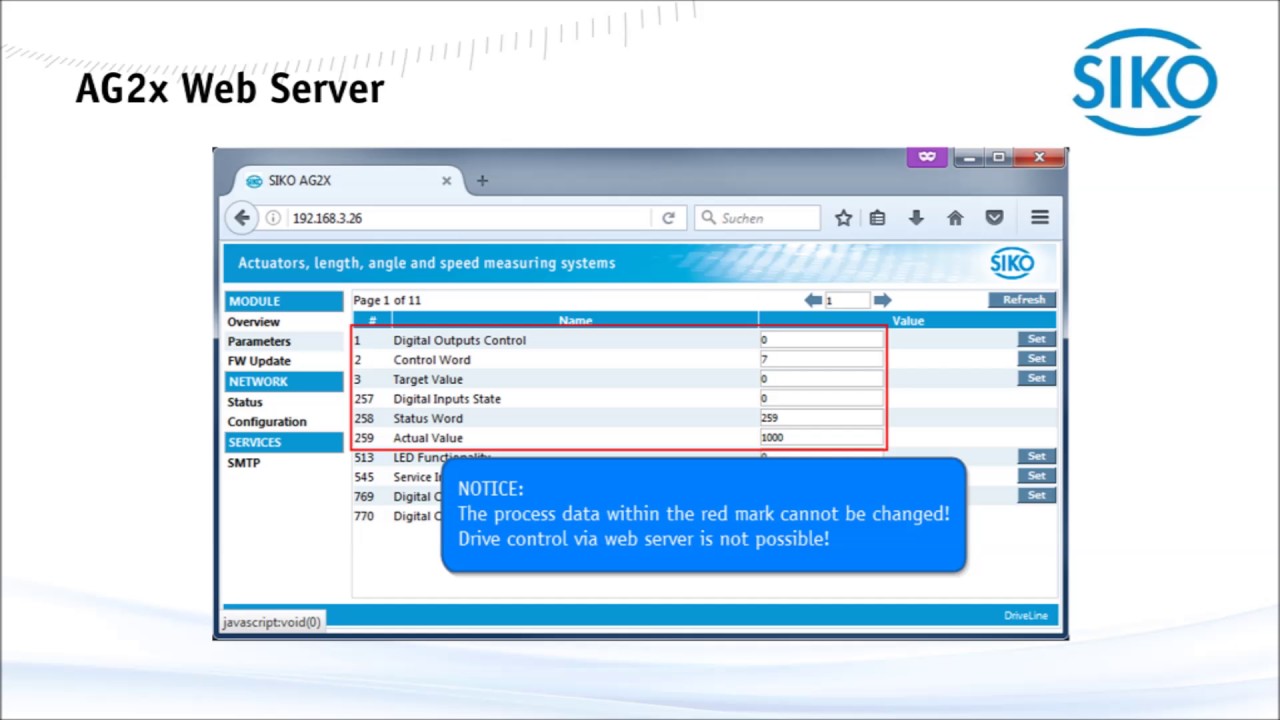
Task: Click the 'Actual Value' row name
Action: pyautogui.click(x=428, y=437)
